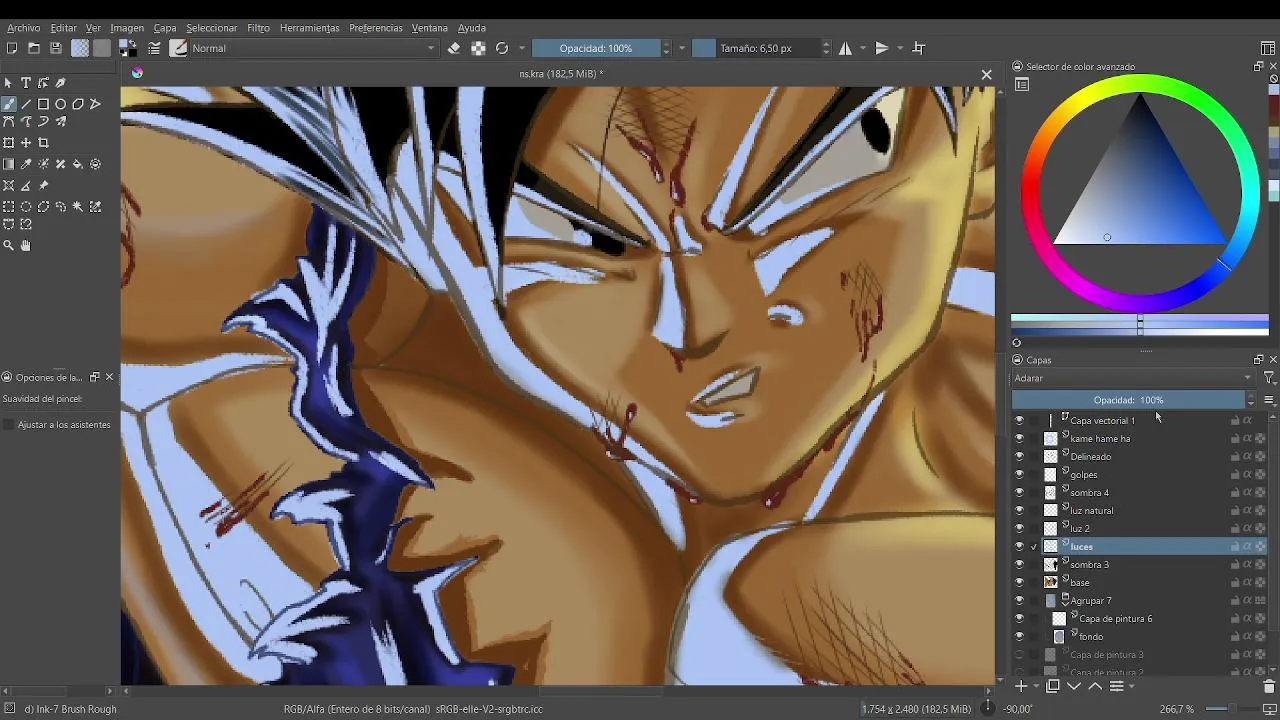Open the brush preset chooser

(179, 48)
